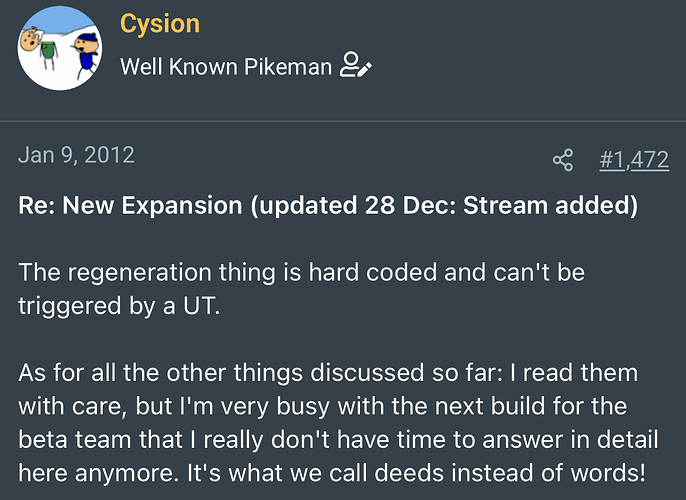Click the words Stream added) in the heading
This screenshot has height=500, width=686.
550,205
